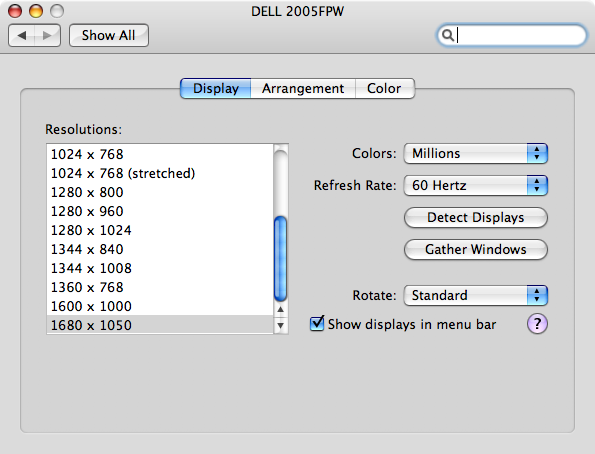Select the 1280 x 800 resolution

(159, 192)
